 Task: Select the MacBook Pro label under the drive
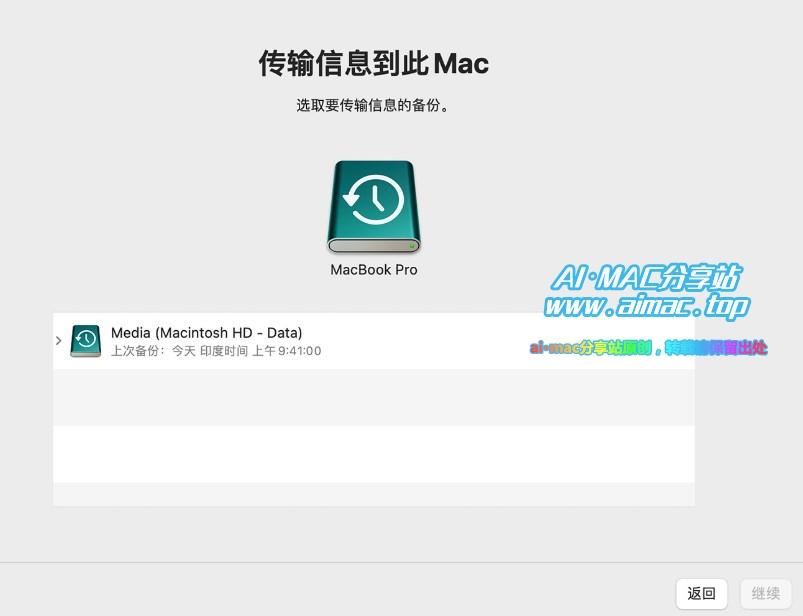coord(374,270)
